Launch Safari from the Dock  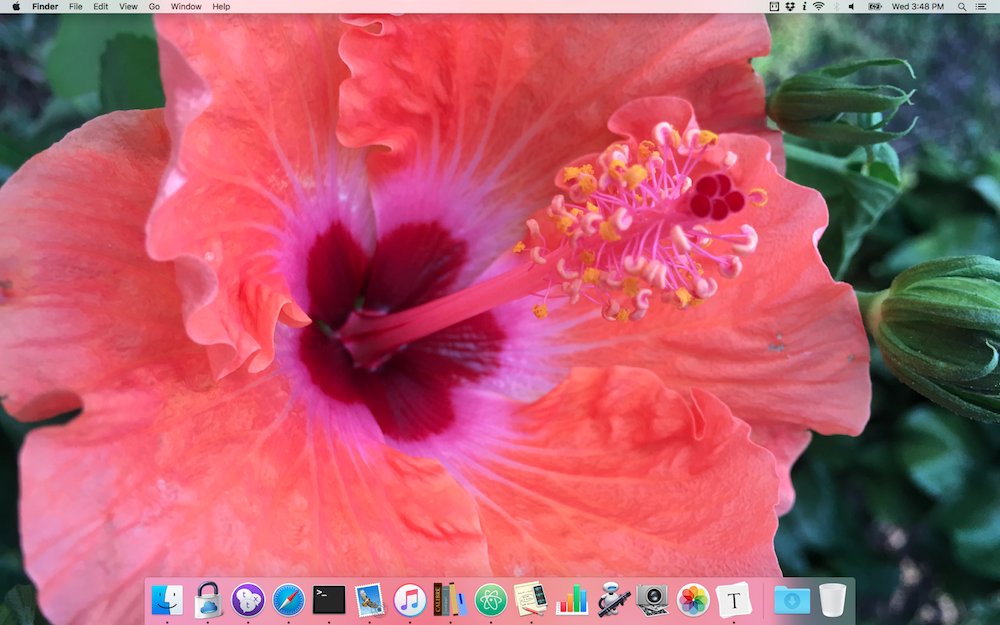tap(288, 600)
